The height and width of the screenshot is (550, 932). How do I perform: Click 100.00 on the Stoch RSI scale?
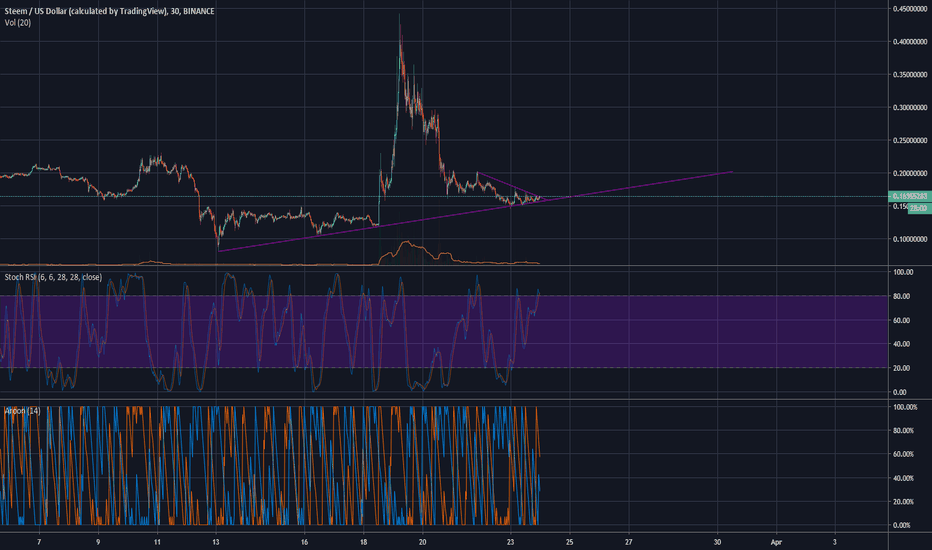[903, 272]
